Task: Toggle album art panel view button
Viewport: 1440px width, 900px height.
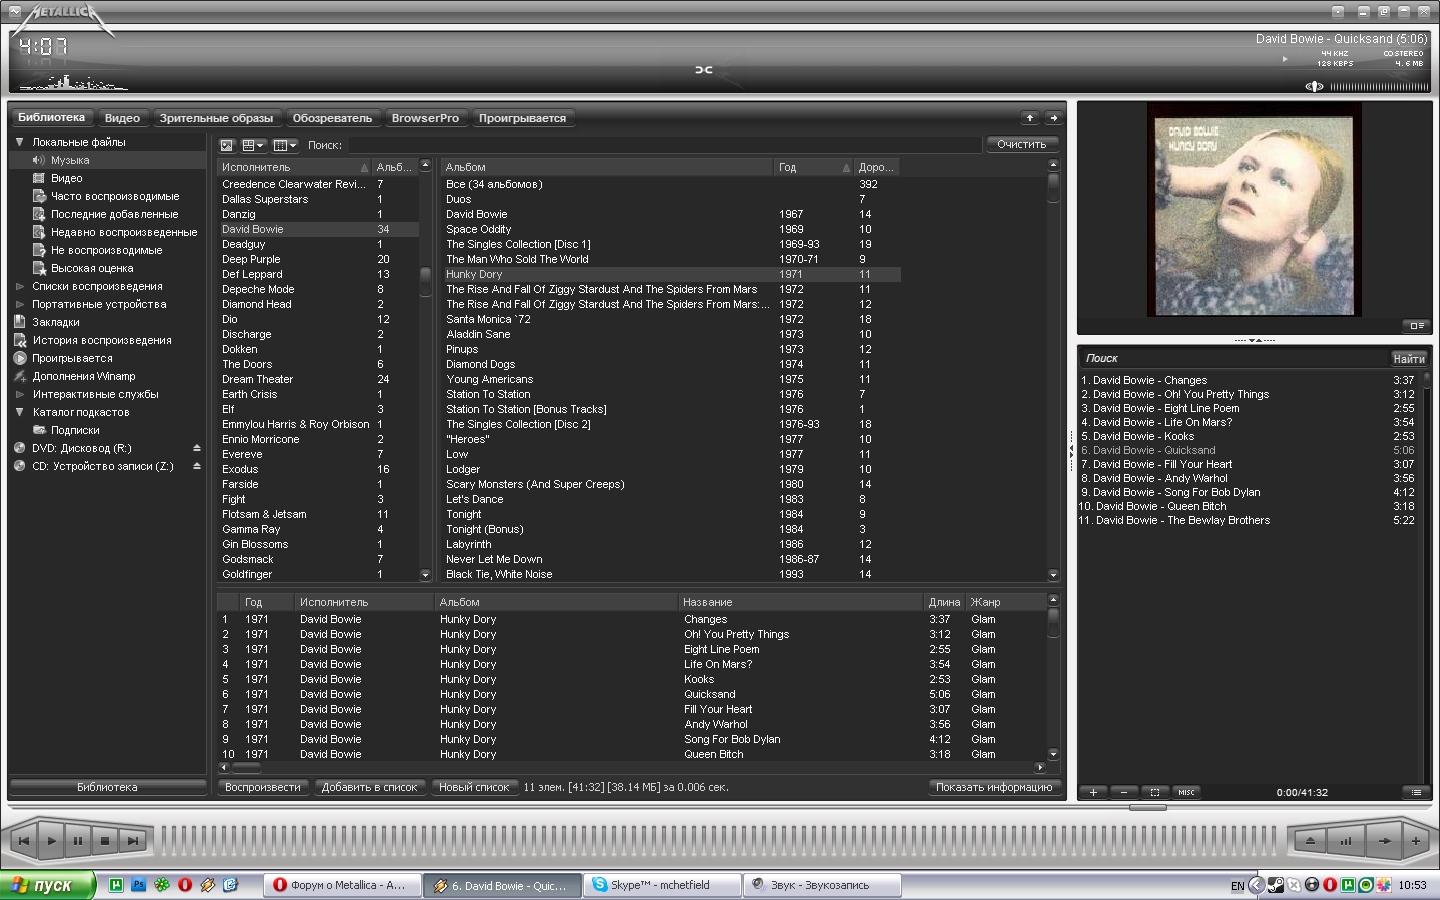Action: pyautogui.click(x=1416, y=326)
